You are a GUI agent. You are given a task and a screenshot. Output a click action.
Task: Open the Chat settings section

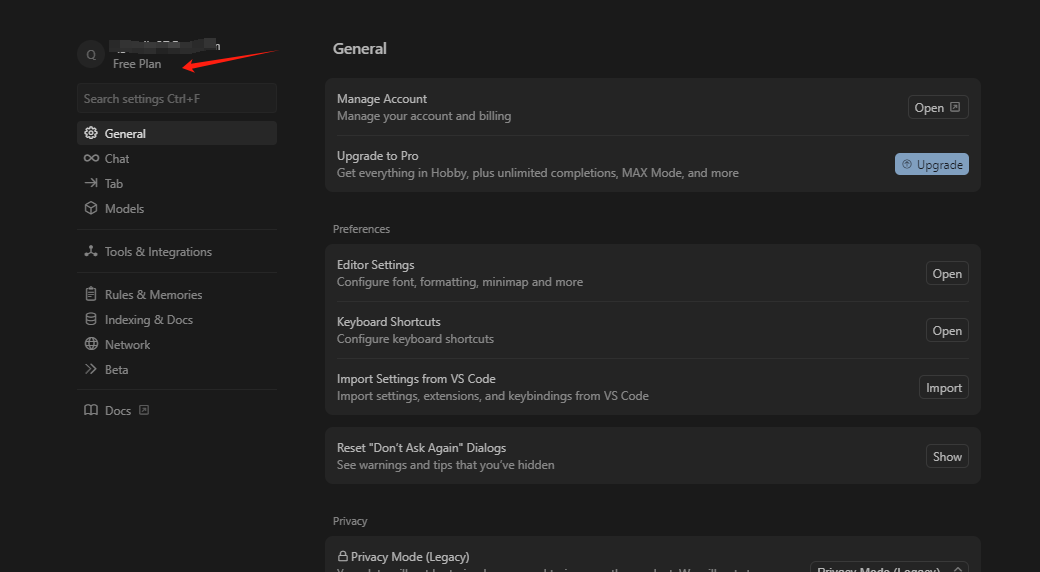[117, 159]
